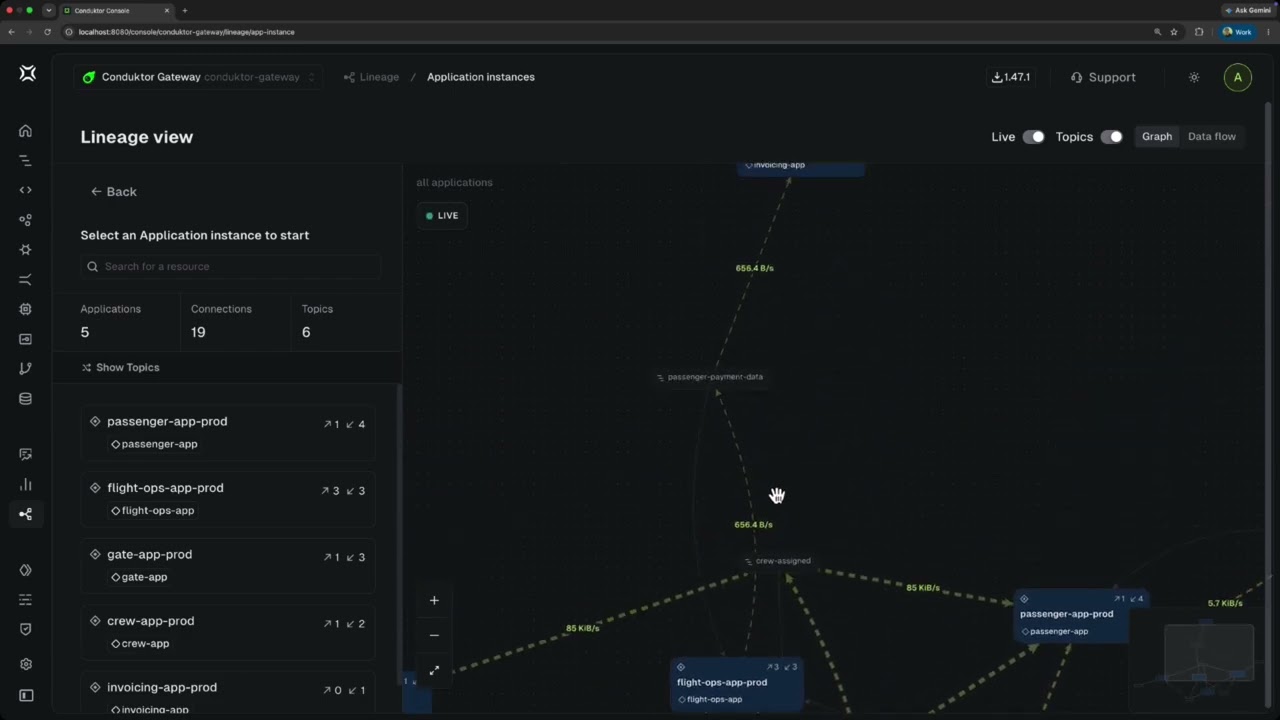Click Ask Gemini button
The height and width of the screenshot is (720, 1280).
(x=1247, y=10)
